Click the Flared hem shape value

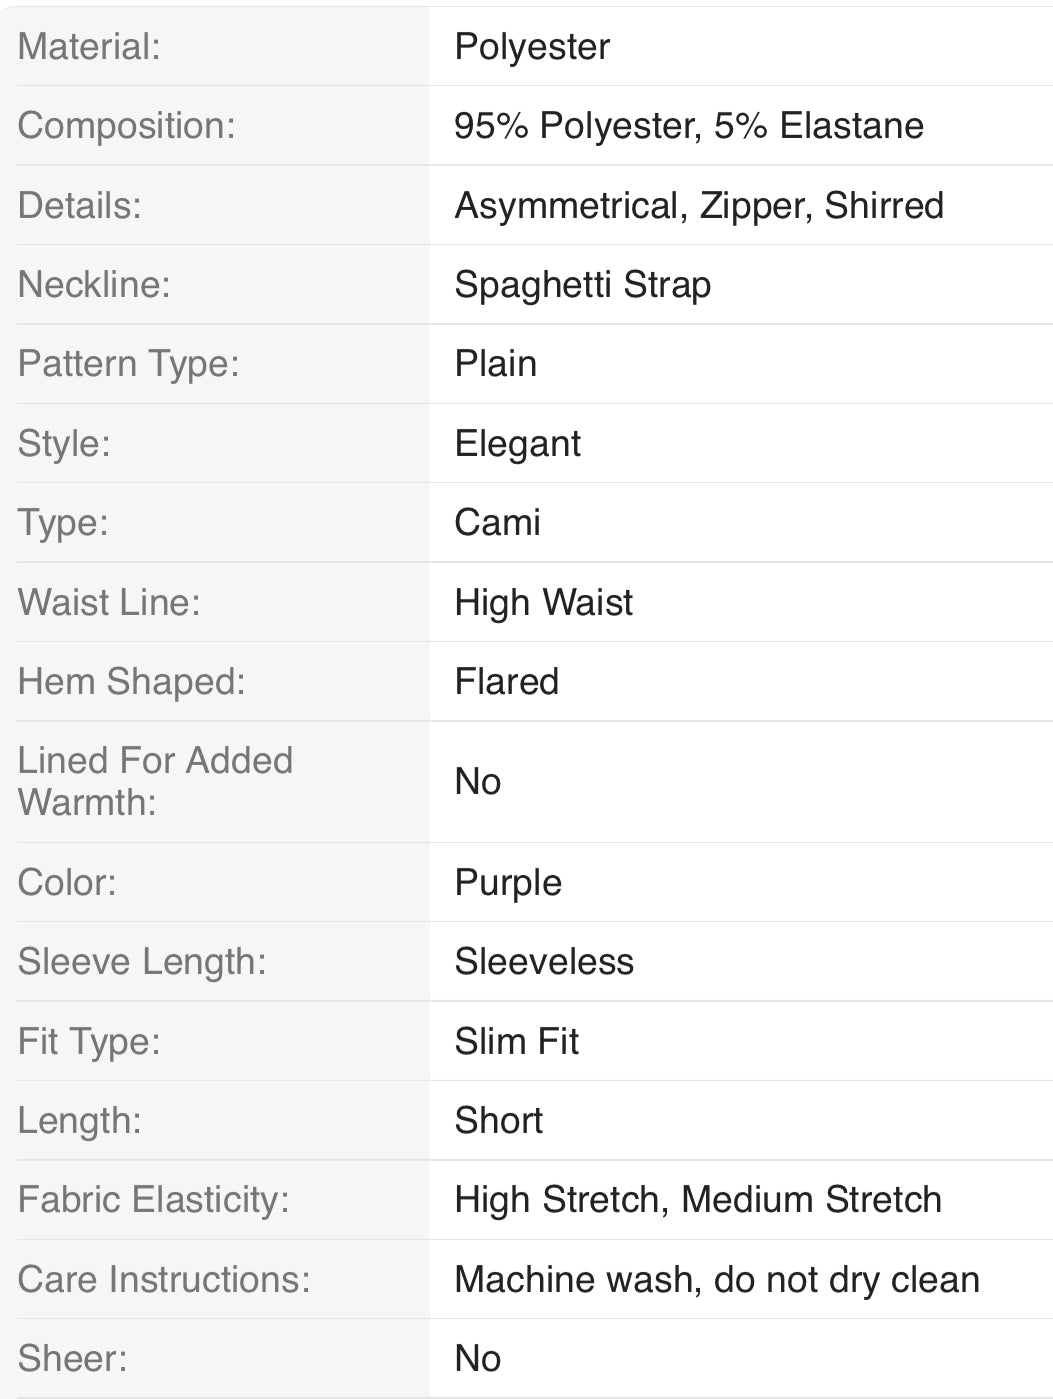(x=507, y=682)
